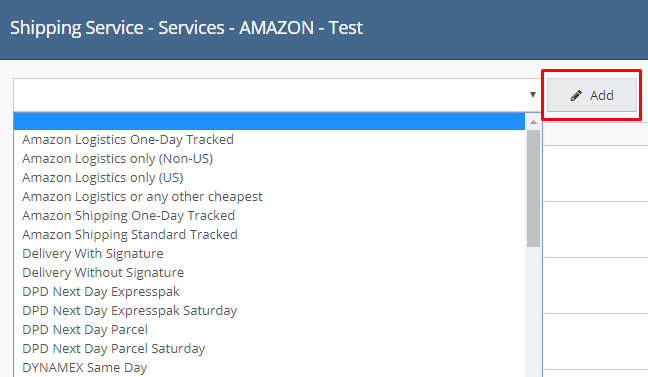Open the shipping service dropdown arrow
The width and height of the screenshot is (648, 377).
click(x=533, y=95)
